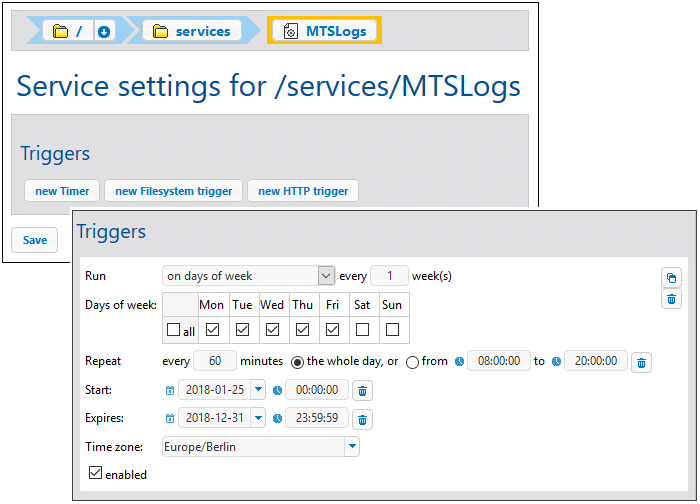The width and height of the screenshot is (700, 504).
Task: Select the 'from' time range radio button
Action: point(412,362)
